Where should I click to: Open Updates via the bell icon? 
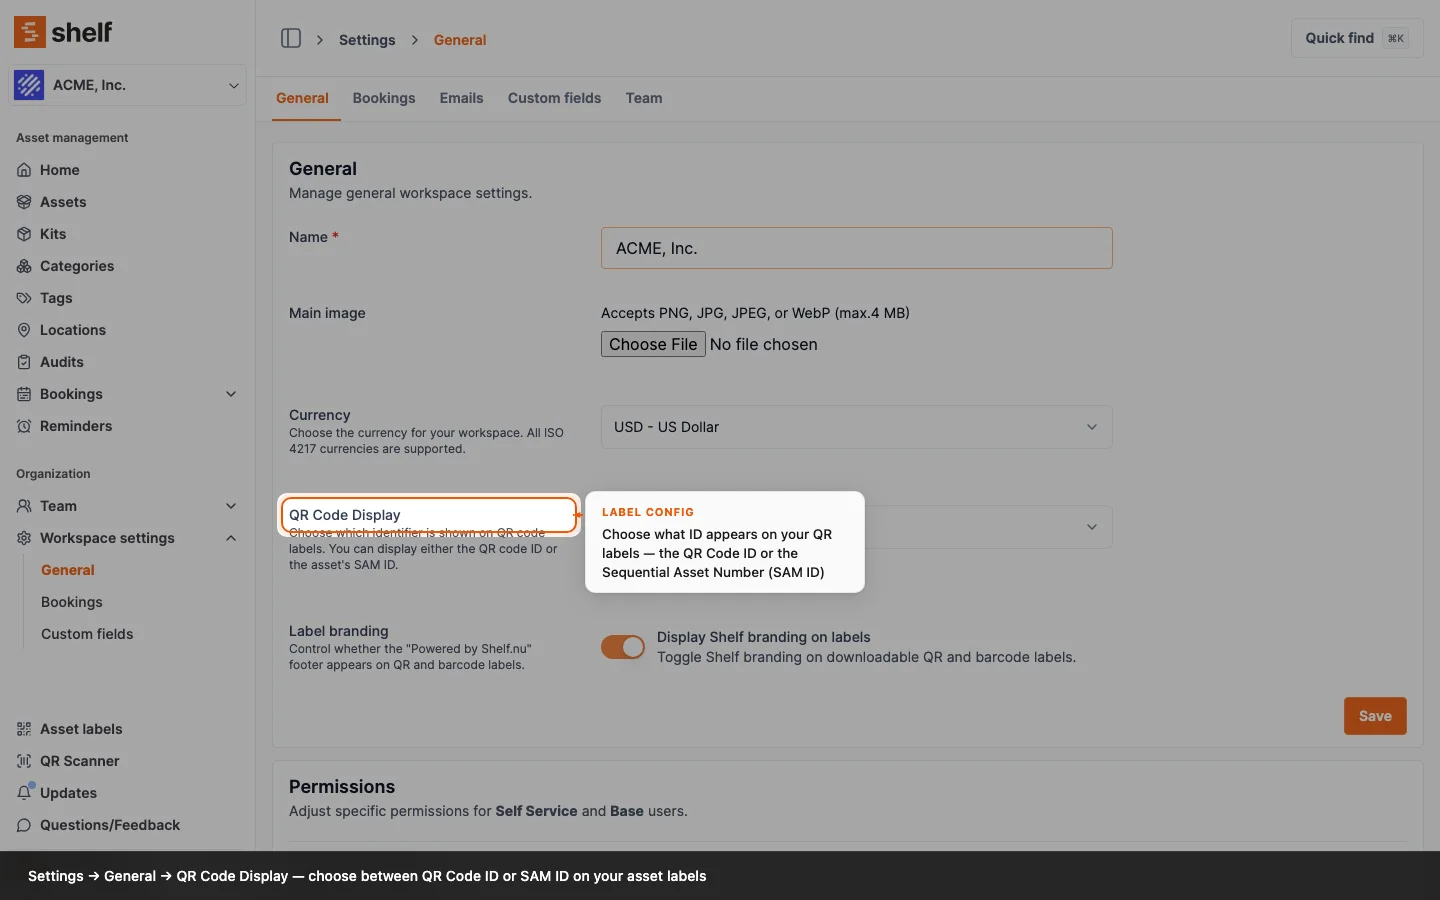point(24,793)
